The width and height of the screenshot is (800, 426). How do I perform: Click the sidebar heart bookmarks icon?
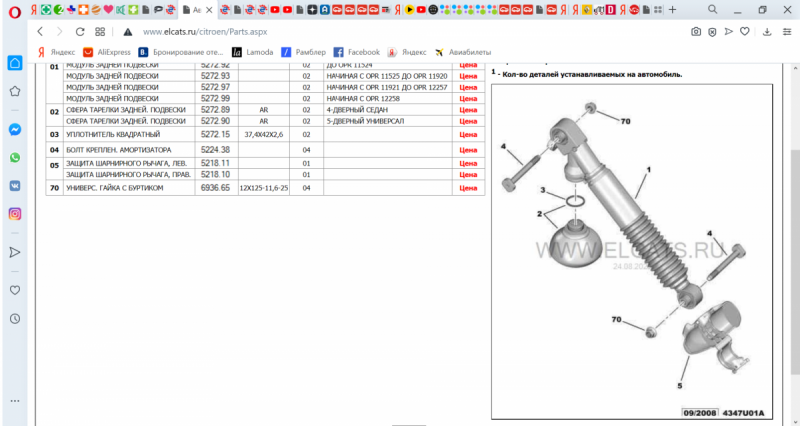pyautogui.click(x=15, y=290)
